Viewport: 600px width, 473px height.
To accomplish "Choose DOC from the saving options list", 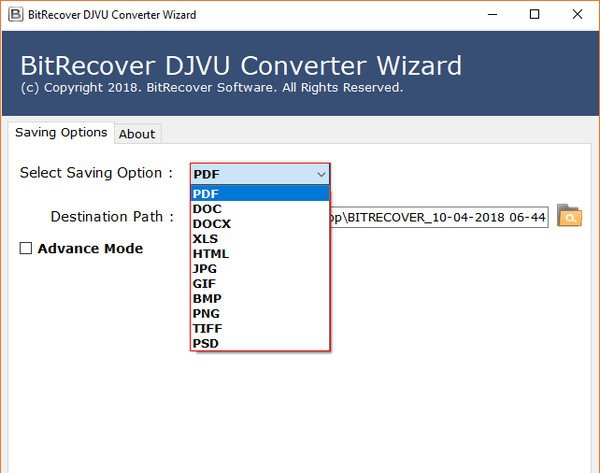I will [260, 209].
